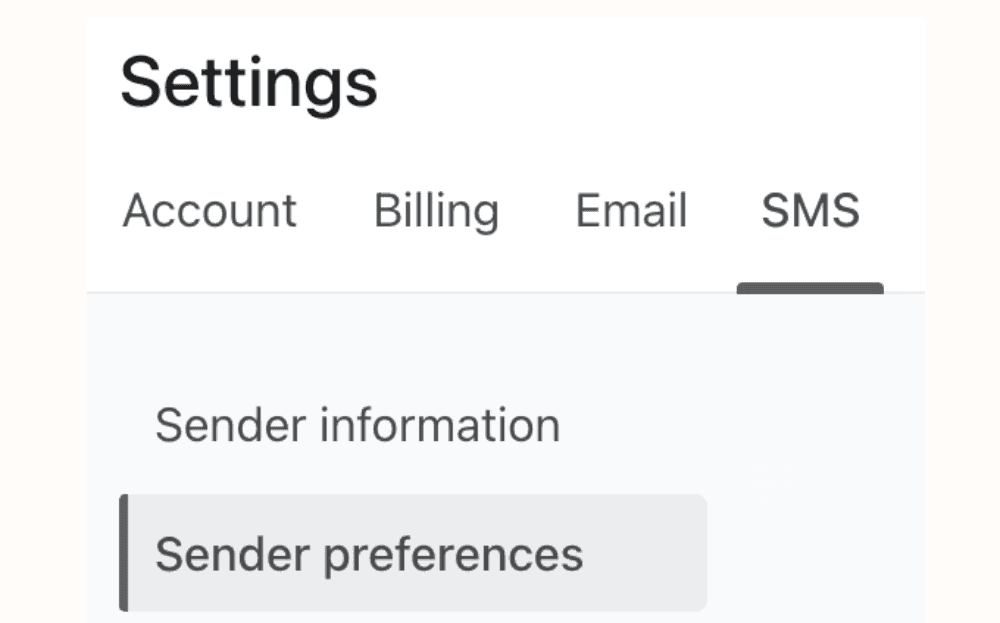Click the Sender preferences link

369,555
